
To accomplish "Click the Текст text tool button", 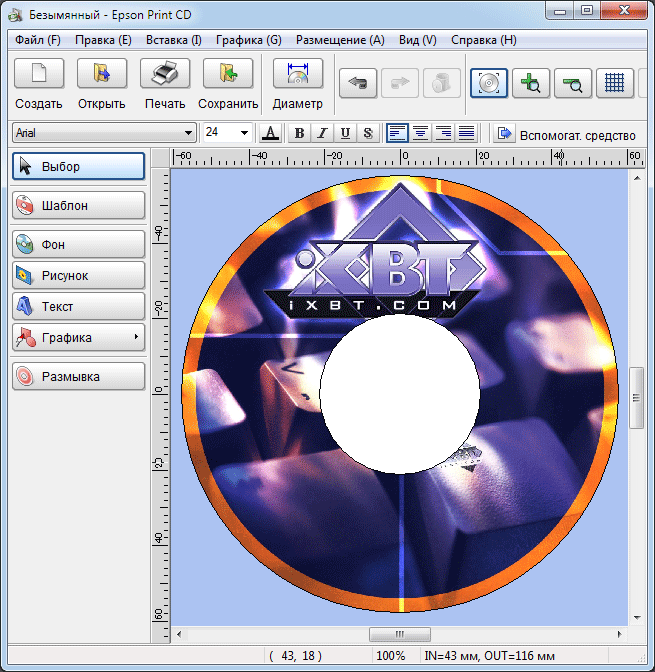I will tap(78, 306).
